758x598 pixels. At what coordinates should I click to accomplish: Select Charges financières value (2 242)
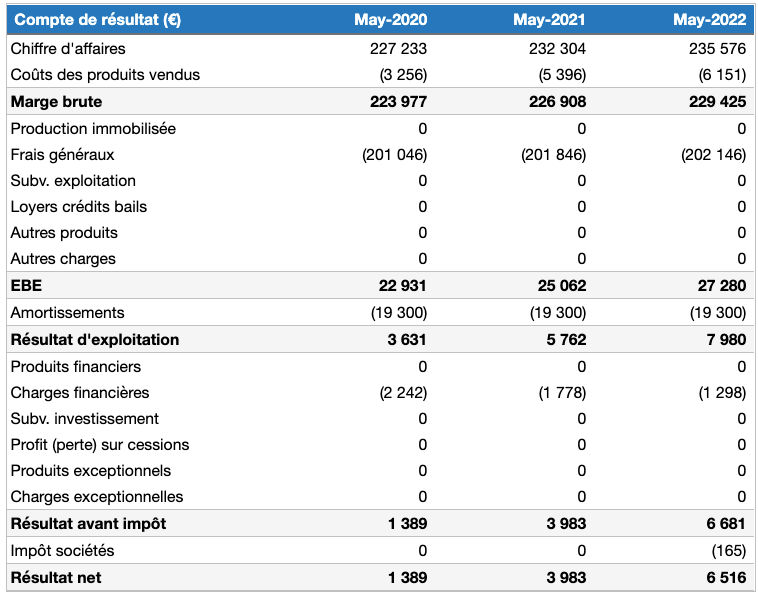403,393
